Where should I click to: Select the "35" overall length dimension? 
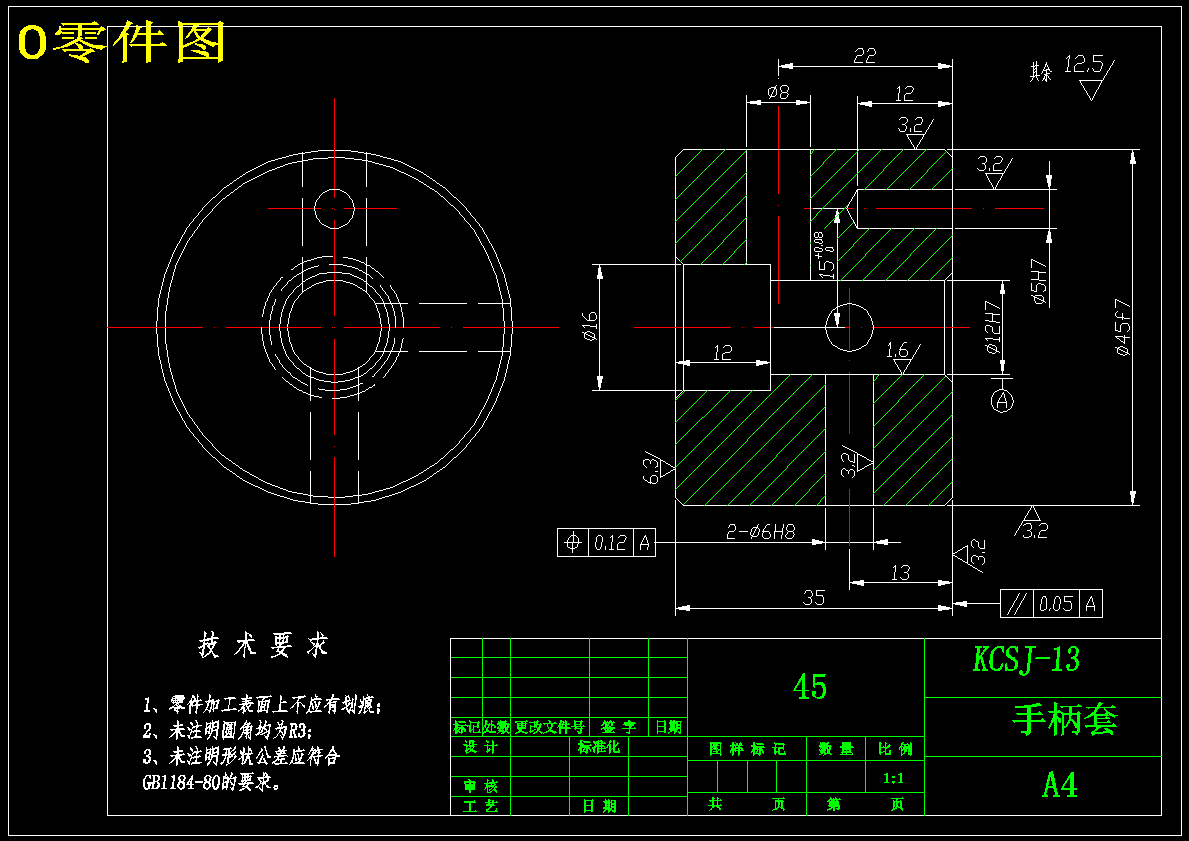tap(813, 598)
